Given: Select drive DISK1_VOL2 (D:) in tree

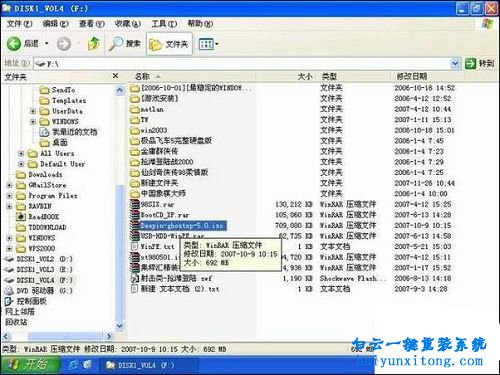Looking at the screenshot, I should coord(38,259).
